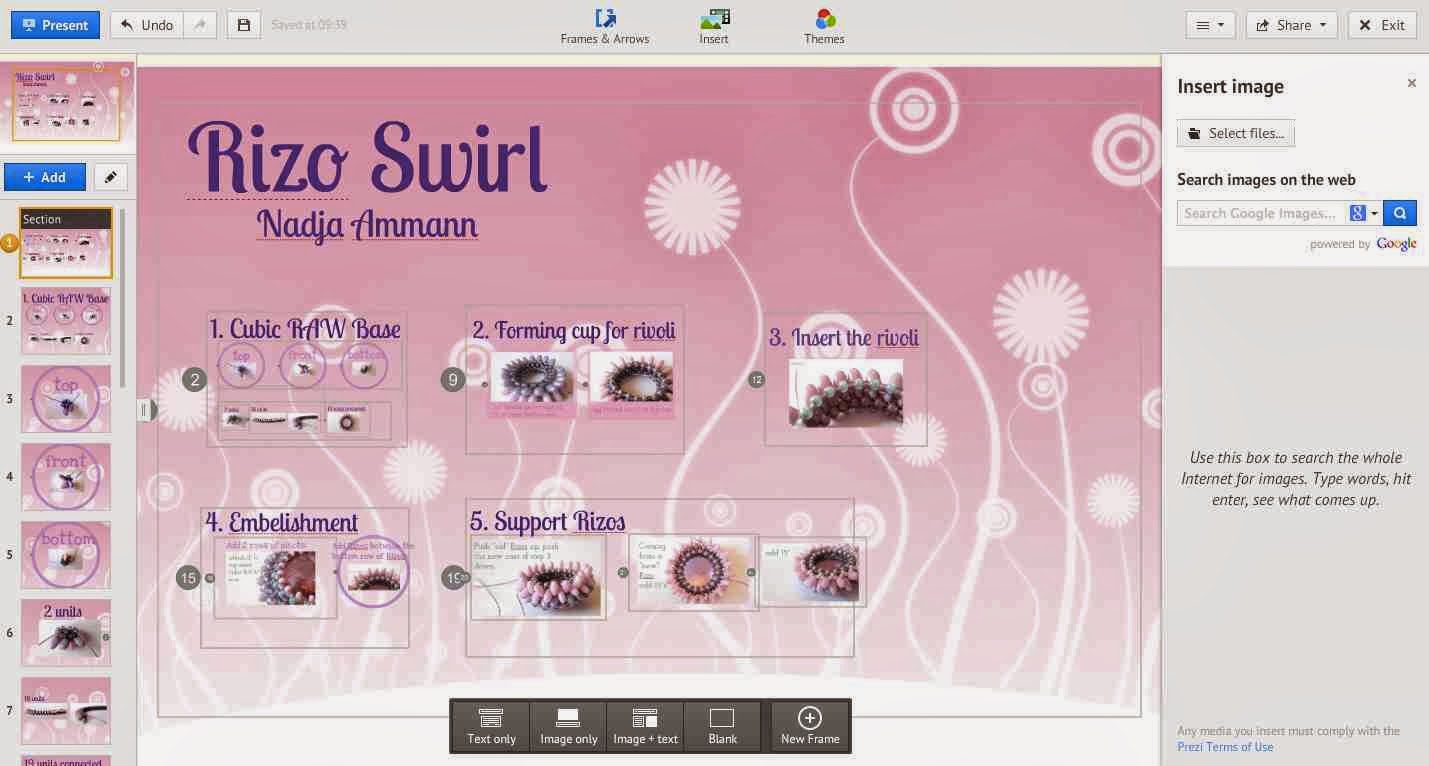Click the Google logo
Screen dimensions: 1429x766
(x=1396, y=244)
